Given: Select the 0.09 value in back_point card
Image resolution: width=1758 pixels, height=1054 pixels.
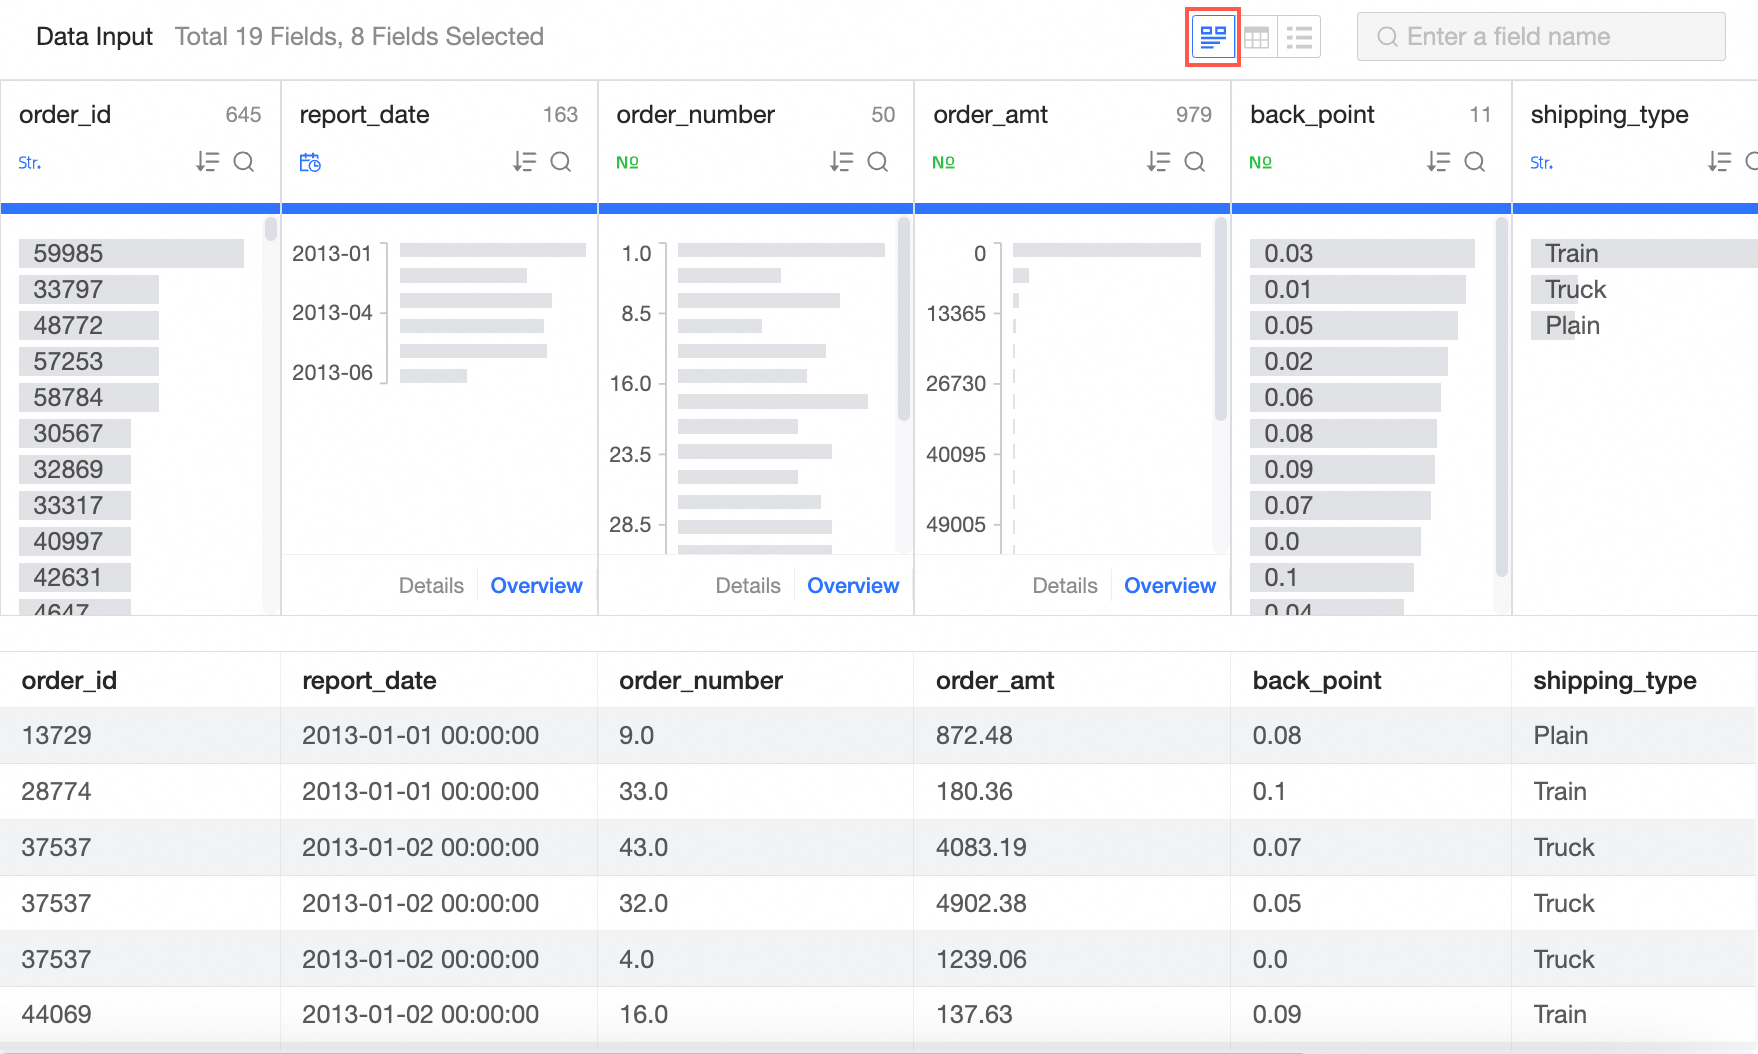Looking at the screenshot, I should click(x=1342, y=469).
